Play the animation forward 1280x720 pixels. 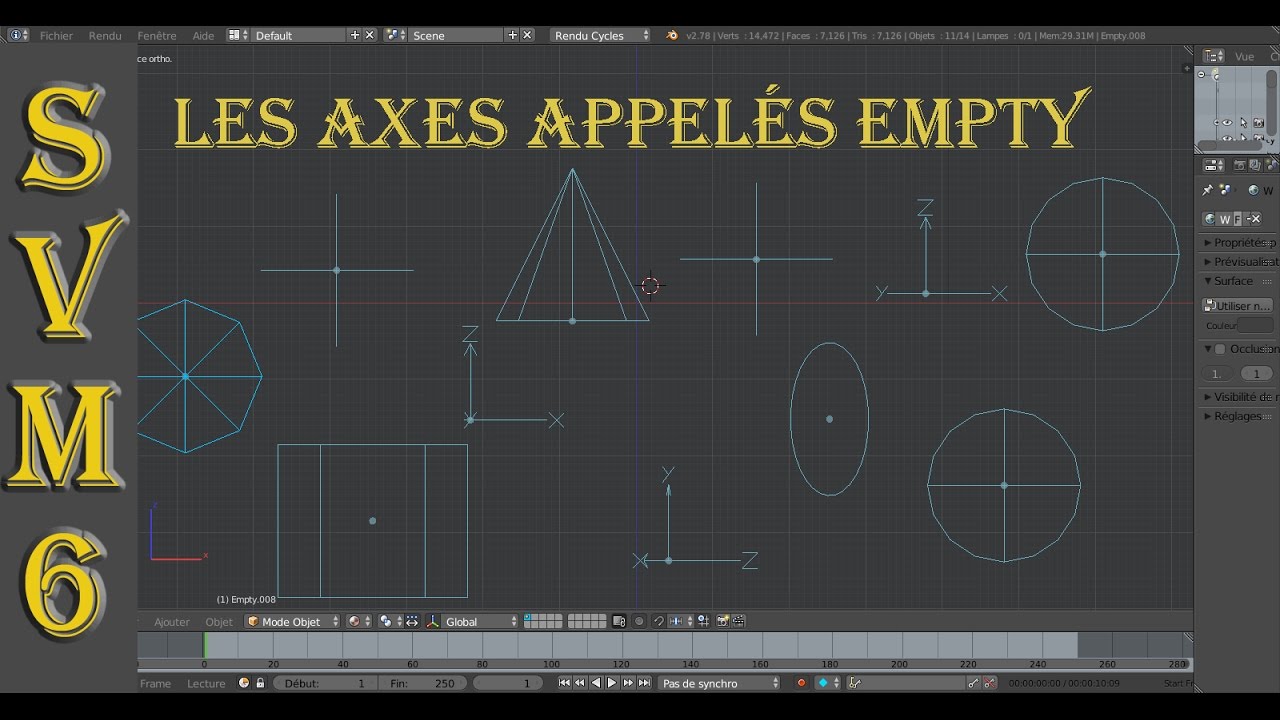[x=612, y=683]
